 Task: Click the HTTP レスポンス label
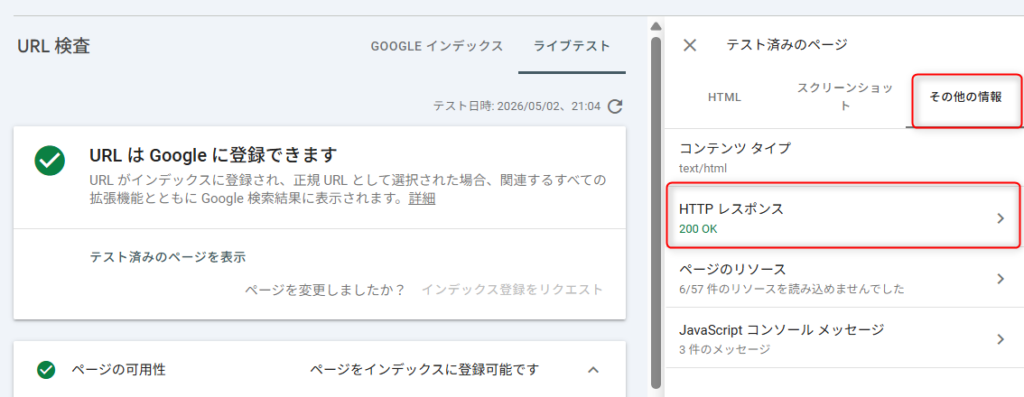[731, 209]
